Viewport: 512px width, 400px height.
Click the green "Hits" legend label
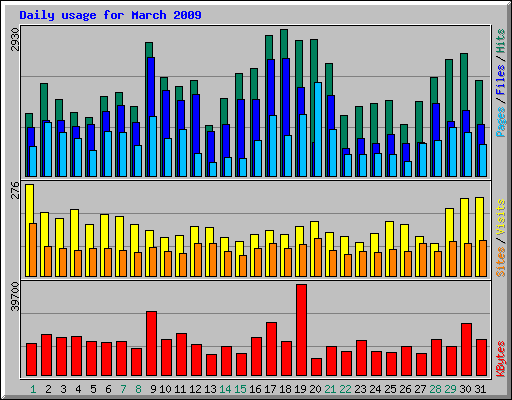(500, 41)
